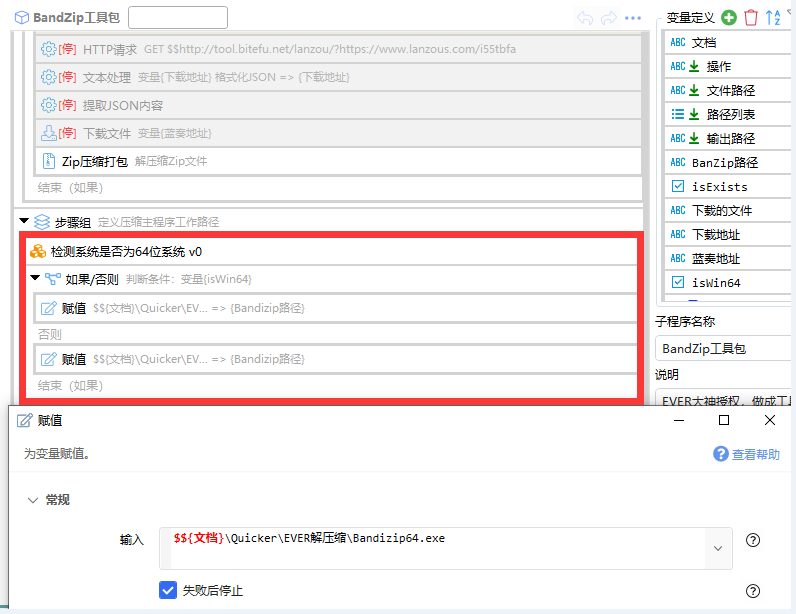796x614 pixels.
Task: Select the isExists variable
Action: tap(727, 186)
